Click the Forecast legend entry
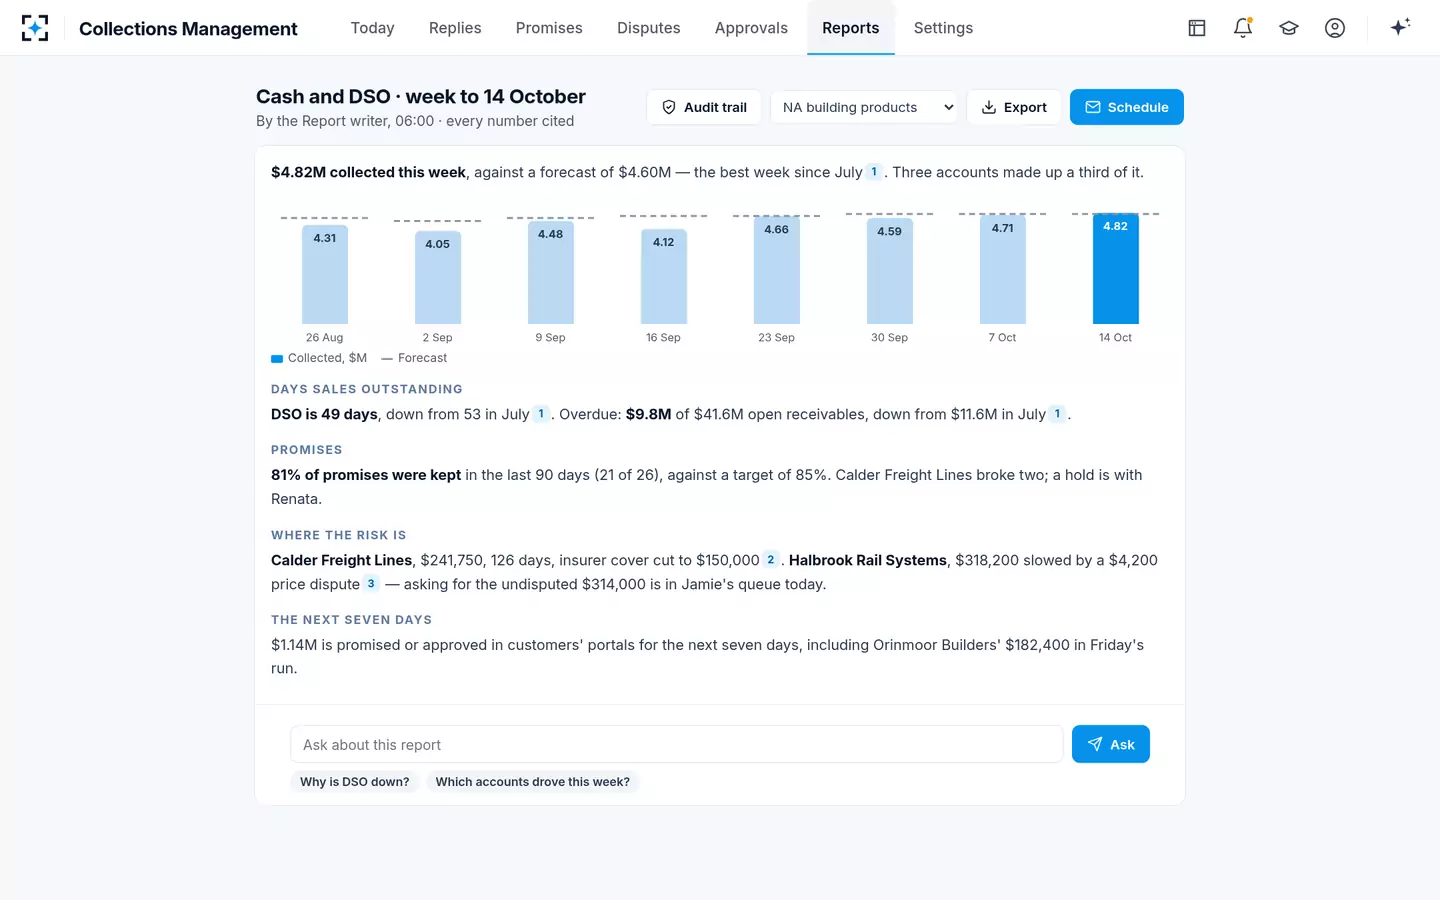The image size is (1440, 900). pos(414,358)
